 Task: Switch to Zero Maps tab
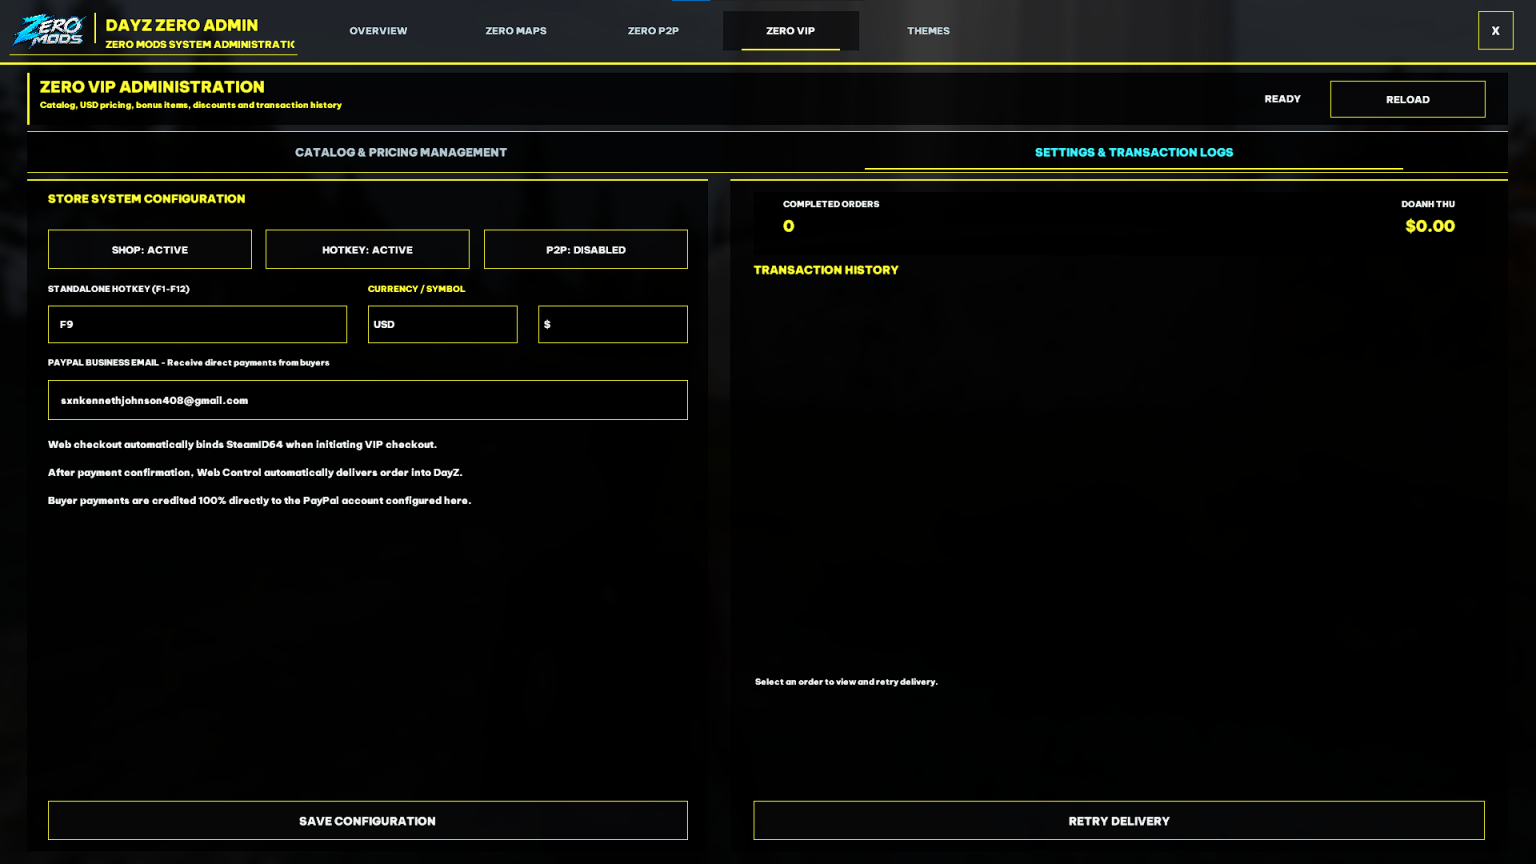[x=516, y=31]
